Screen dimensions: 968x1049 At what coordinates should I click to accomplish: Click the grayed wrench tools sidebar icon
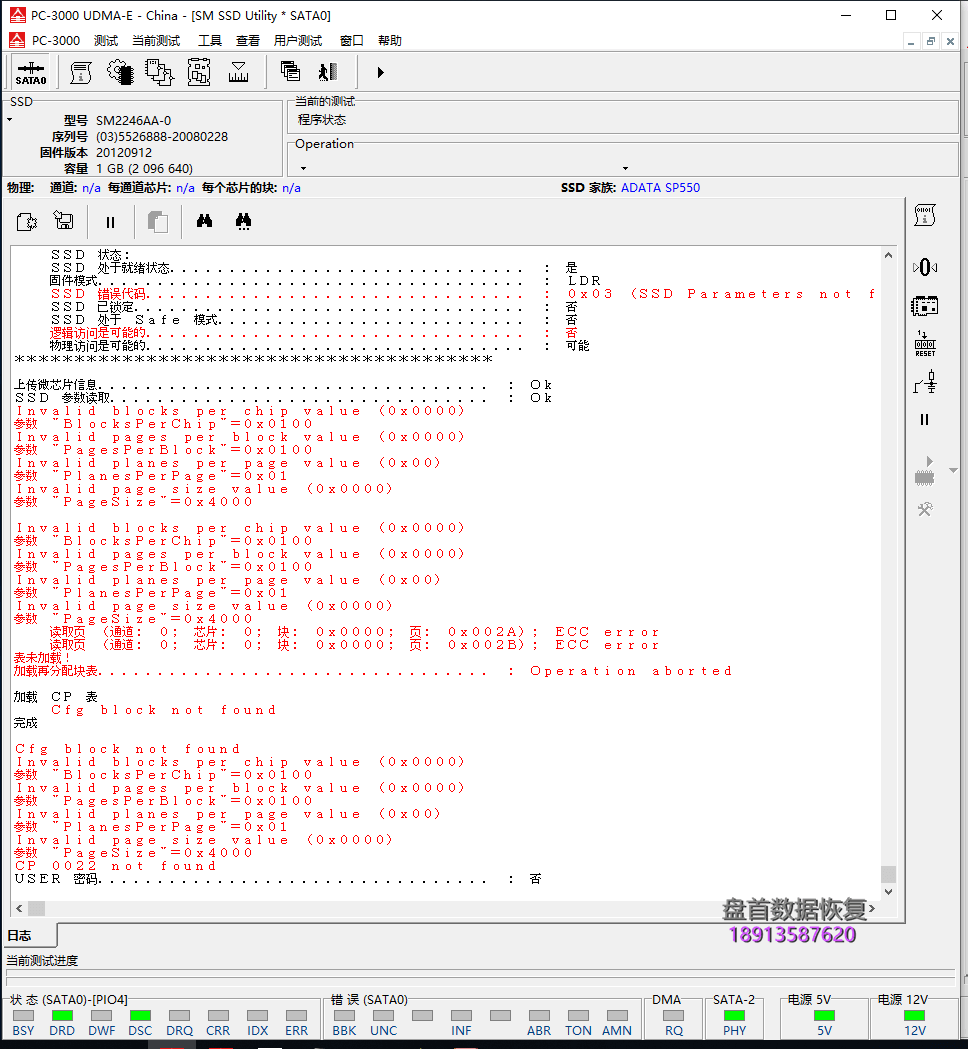coord(925,510)
